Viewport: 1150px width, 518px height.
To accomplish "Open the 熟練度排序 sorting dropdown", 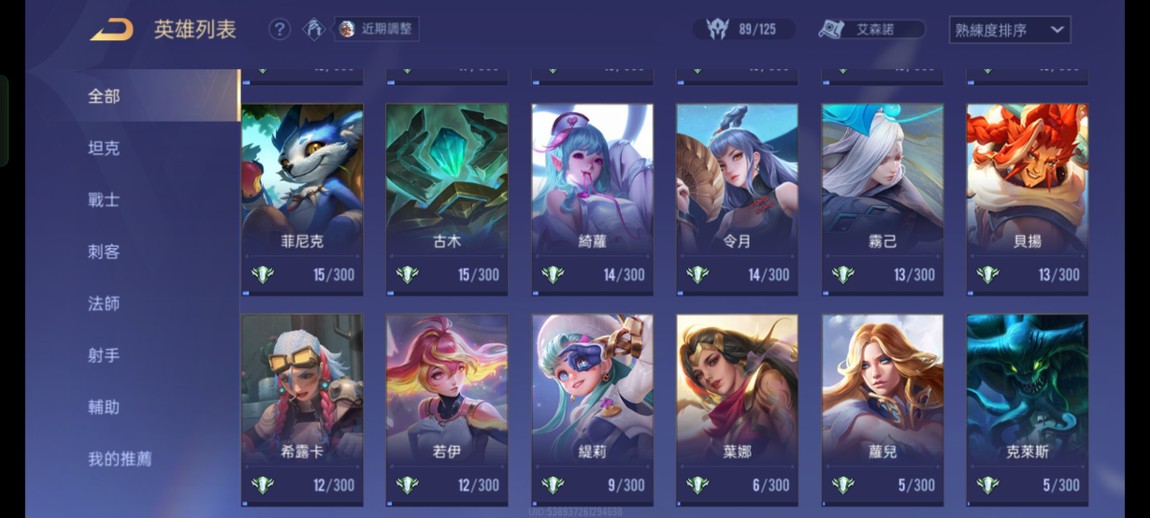I will [1009, 30].
